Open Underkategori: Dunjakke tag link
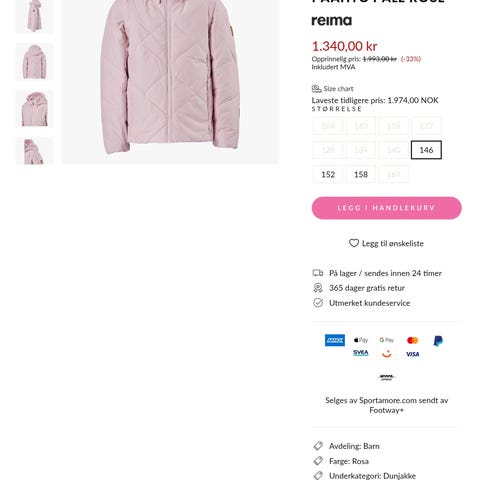Viewport: 480px width, 480px height. [372, 476]
